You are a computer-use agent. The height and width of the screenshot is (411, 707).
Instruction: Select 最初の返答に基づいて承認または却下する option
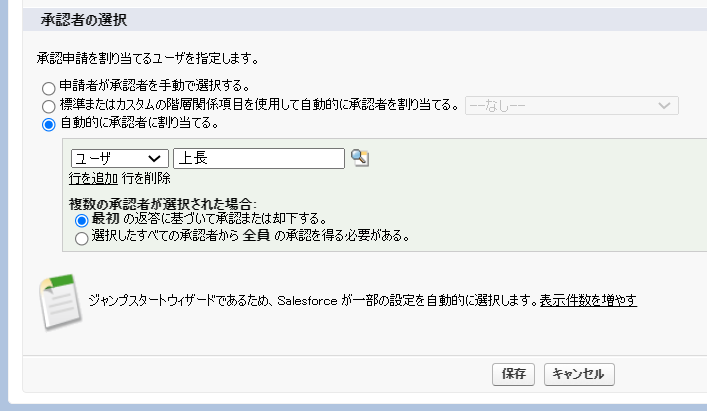tap(82, 220)
